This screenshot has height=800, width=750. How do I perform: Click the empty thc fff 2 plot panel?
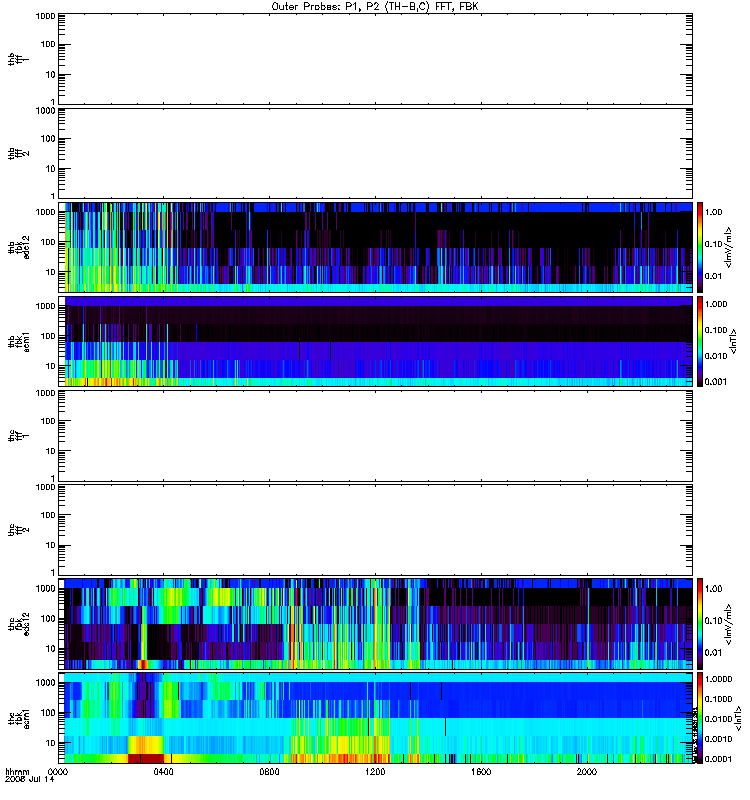375,530
